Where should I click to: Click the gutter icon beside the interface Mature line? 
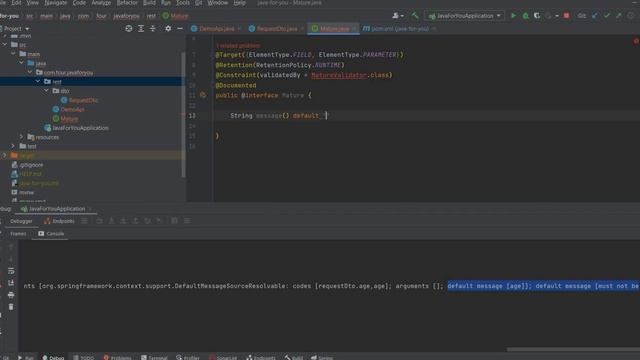point(203,95)
